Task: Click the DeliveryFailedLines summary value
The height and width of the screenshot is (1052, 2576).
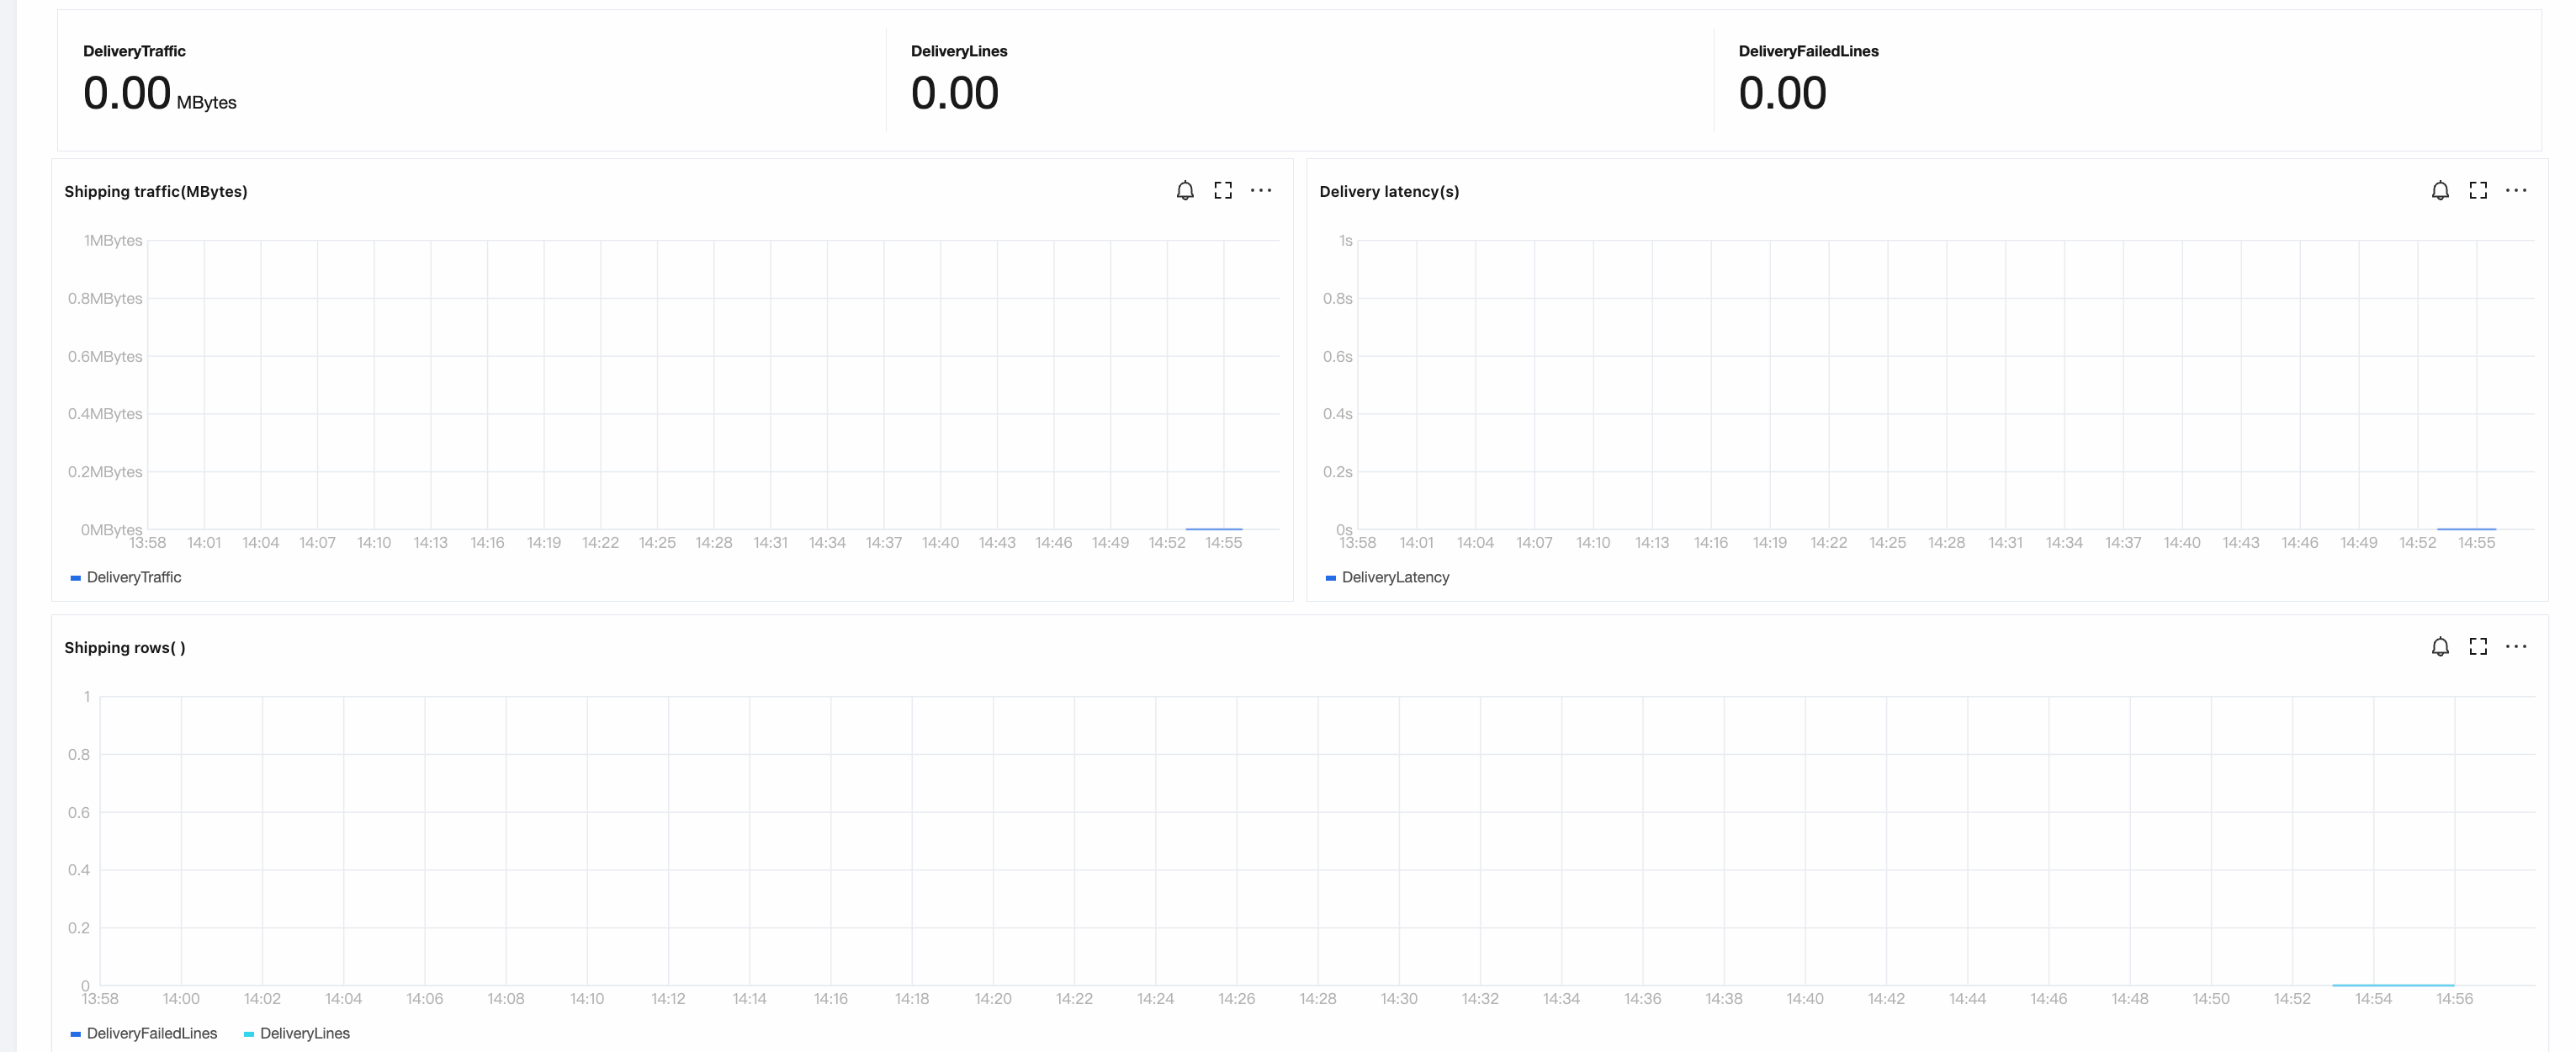Action: (1782, 94)
